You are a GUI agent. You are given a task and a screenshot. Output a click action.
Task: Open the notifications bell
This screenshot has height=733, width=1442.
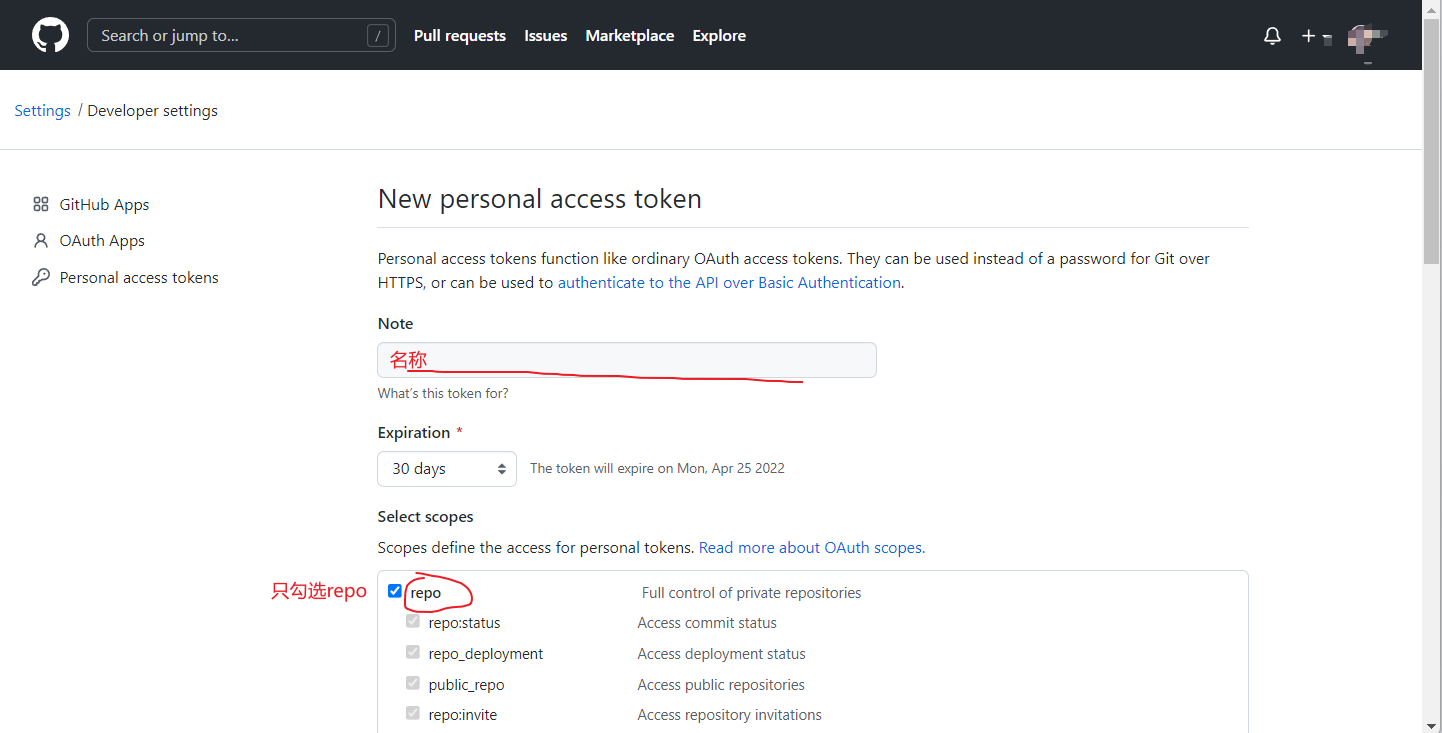point(1272,36)
